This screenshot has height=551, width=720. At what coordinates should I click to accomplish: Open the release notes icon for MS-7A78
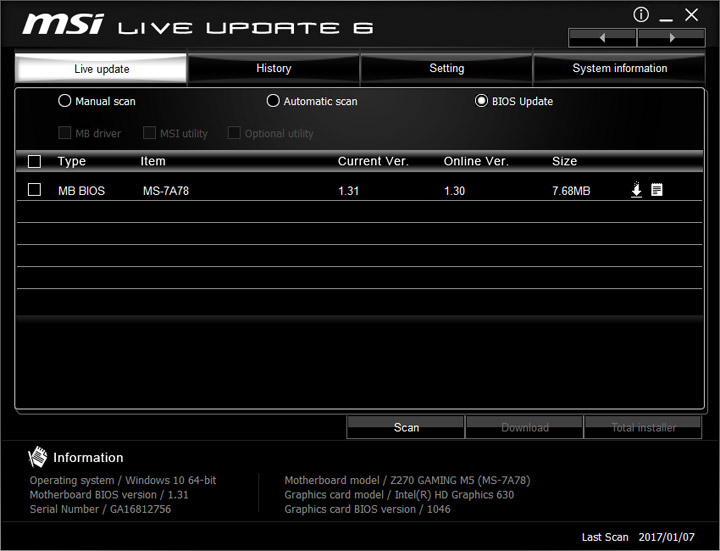[657, 190]
